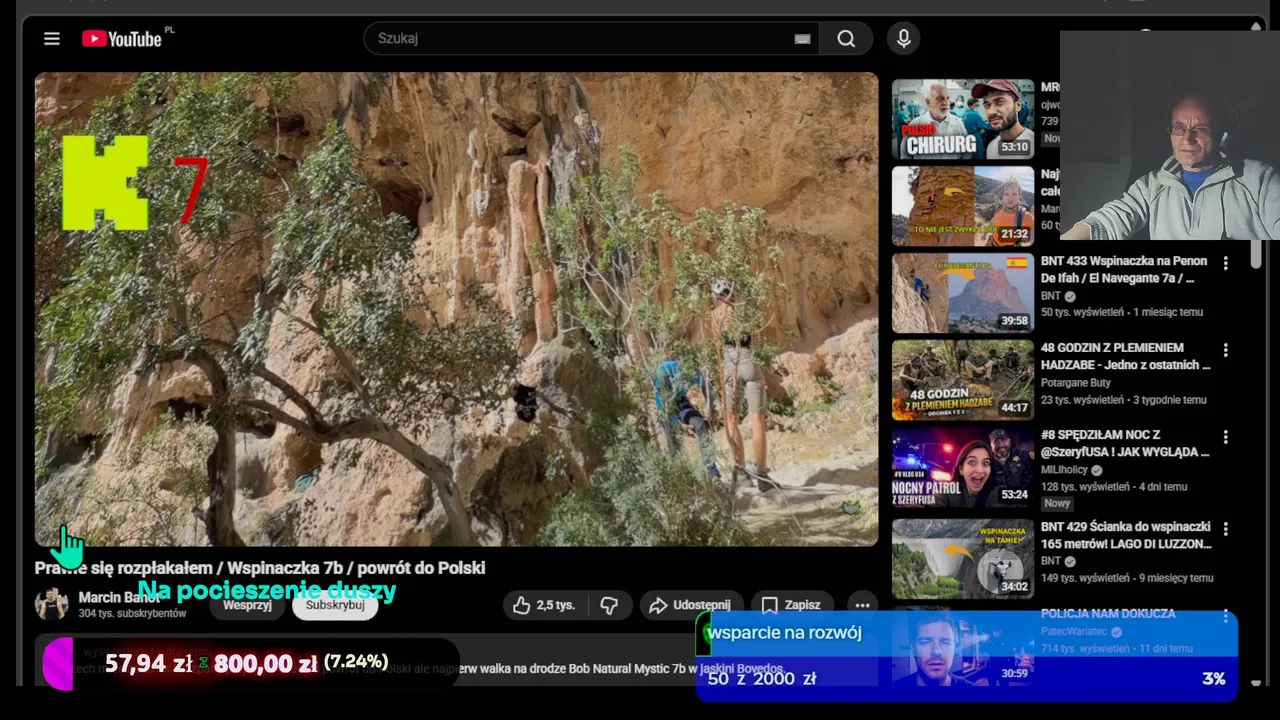Click the video player area
Image resolution: width=1280 pixels, height=720 pixels.
[x=456, y=309]
